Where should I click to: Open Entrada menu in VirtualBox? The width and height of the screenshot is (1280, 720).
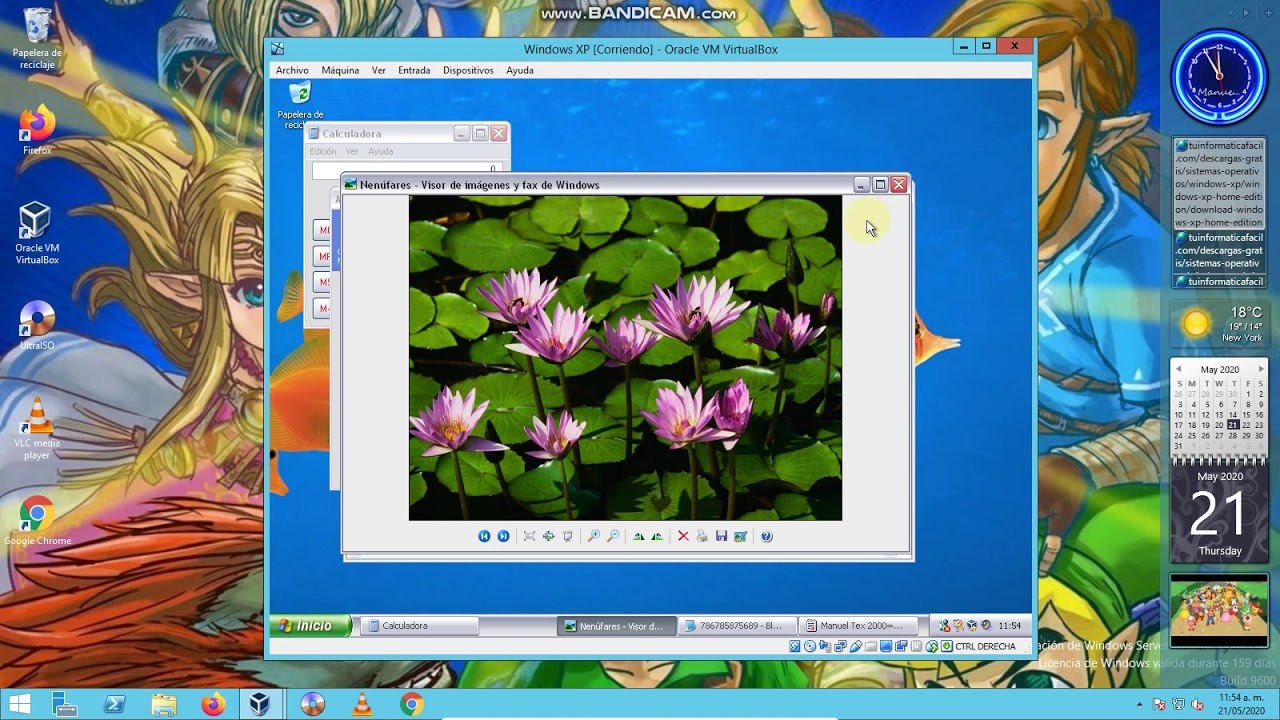pos(414,70)
